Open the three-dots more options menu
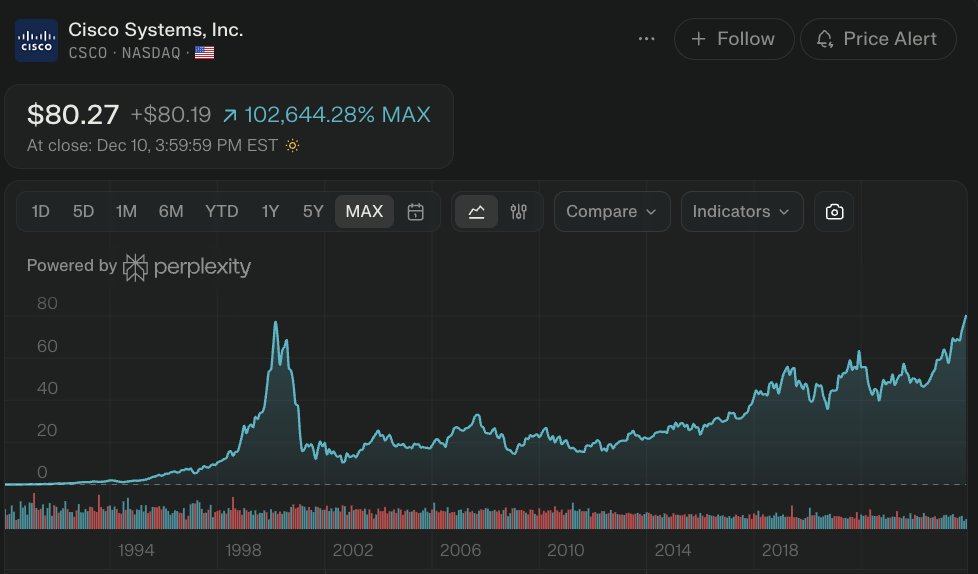This screenshot has width=978, height=574. (647, 39)
